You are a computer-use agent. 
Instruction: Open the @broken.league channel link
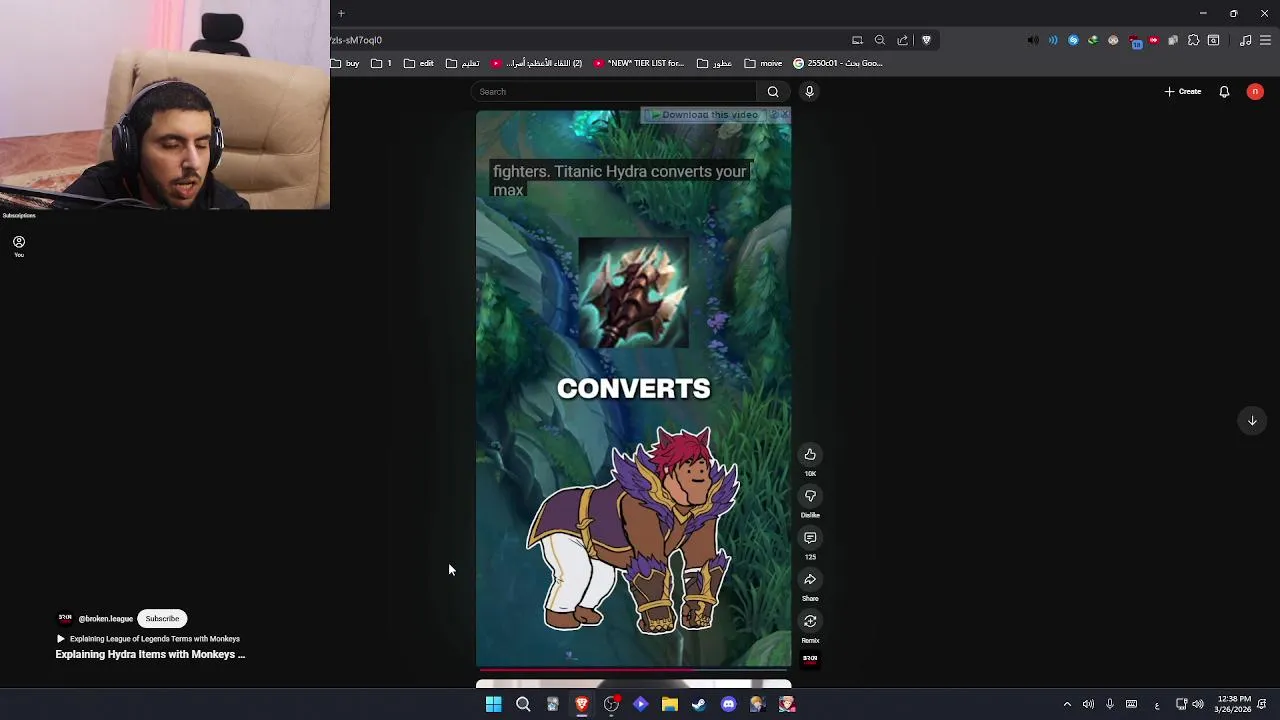(x=105, y=619)
